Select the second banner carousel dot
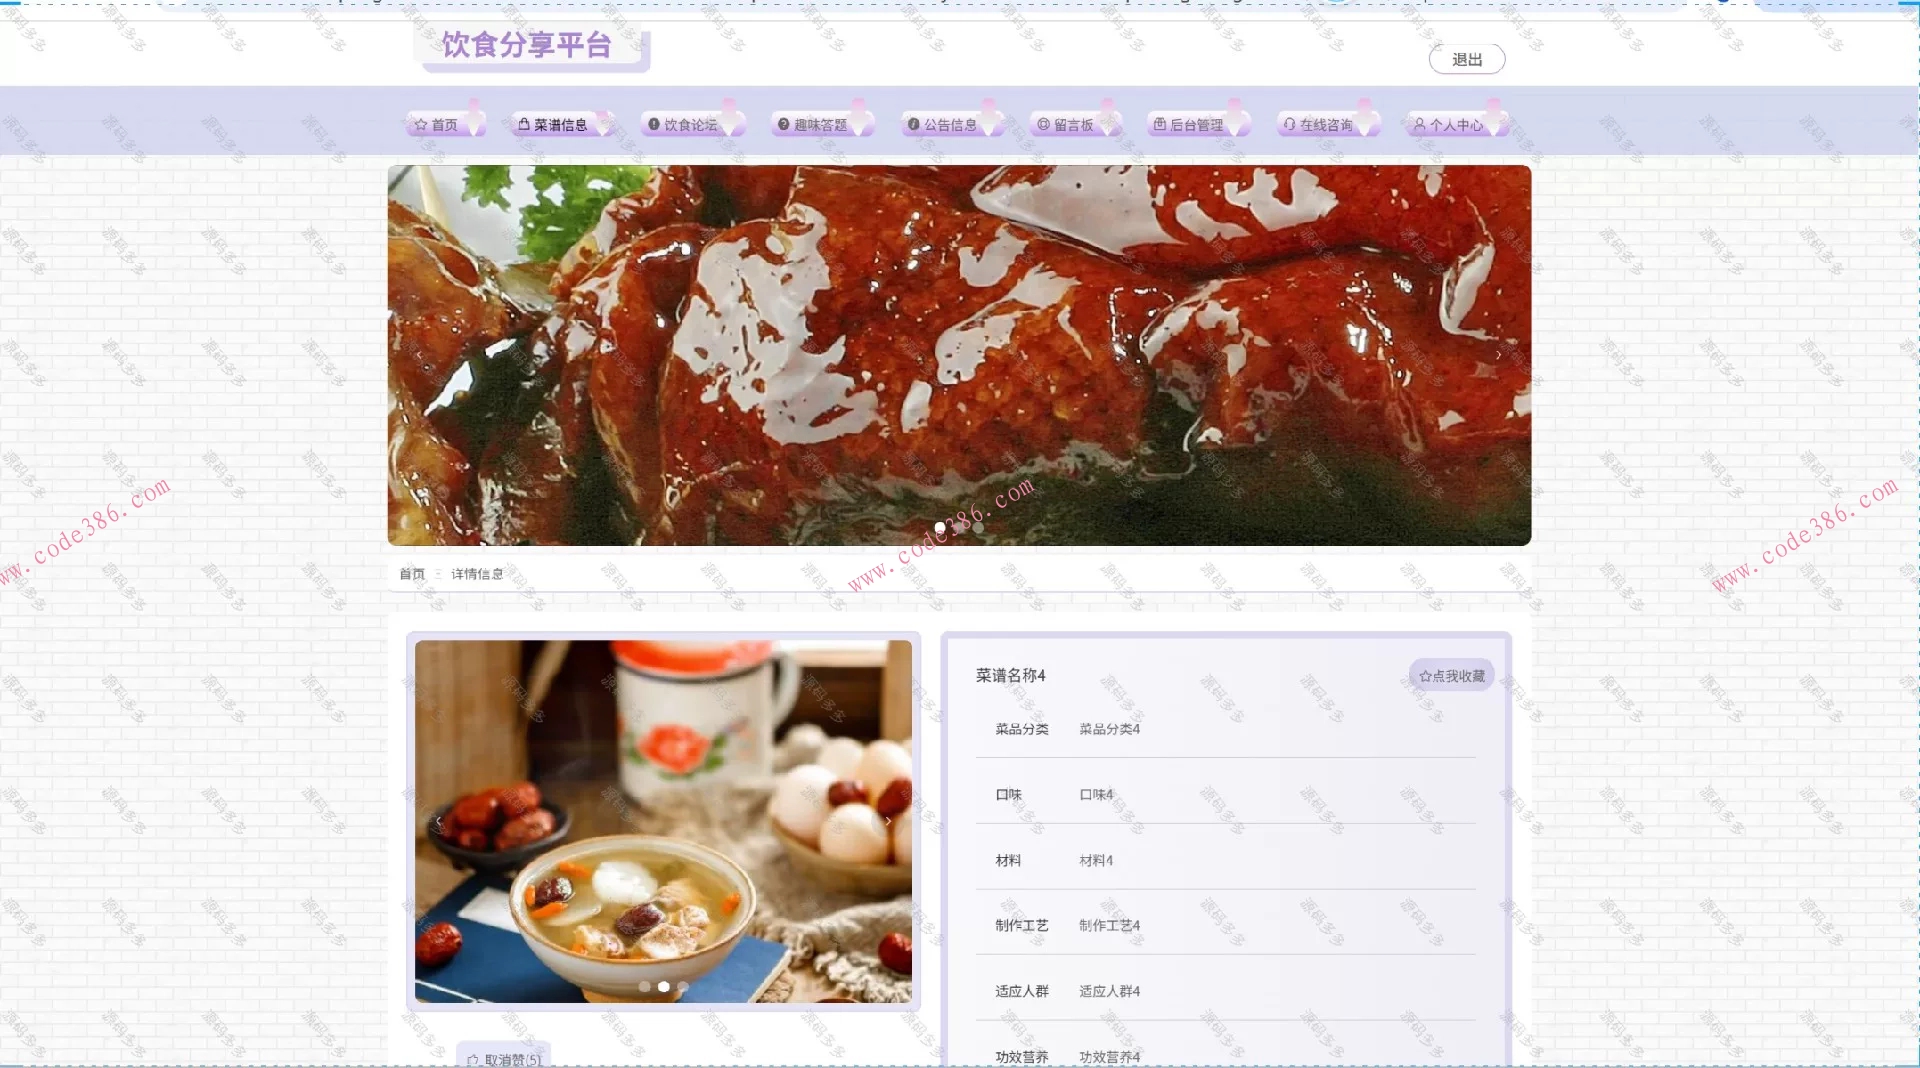The width and height of the screenshot is (1920, 1068). (x=958, y=527)
